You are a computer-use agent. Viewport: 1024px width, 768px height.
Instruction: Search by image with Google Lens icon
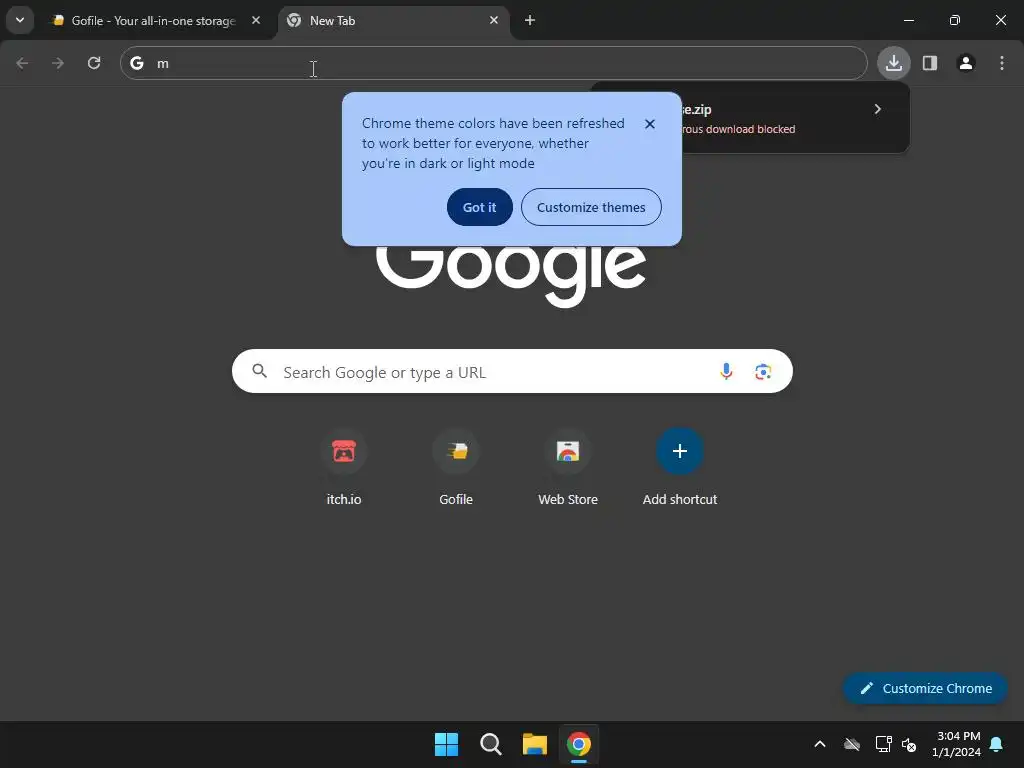pyautogui.click(x=763, y=372)
